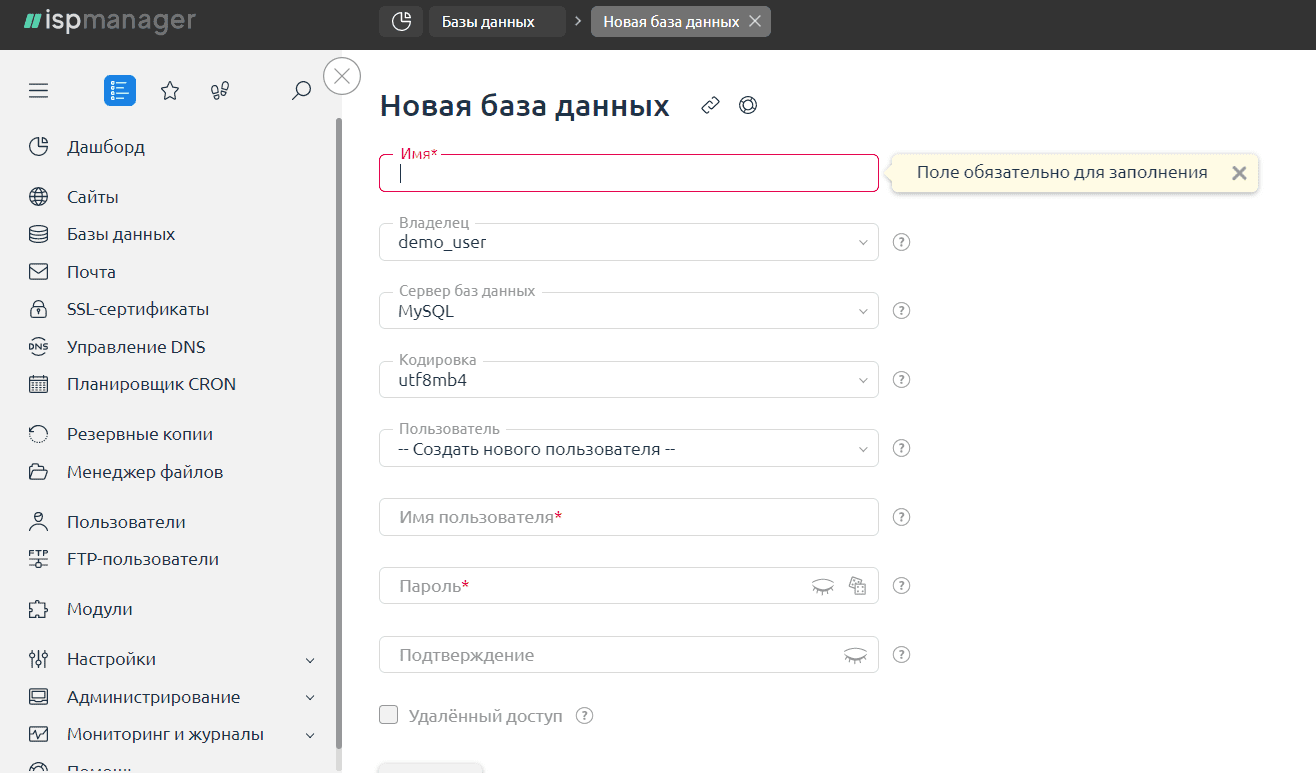Show help for Кодировка field
Image resolution: width=1316 pixels, height=773 pixels.
(x=901, y=380)
